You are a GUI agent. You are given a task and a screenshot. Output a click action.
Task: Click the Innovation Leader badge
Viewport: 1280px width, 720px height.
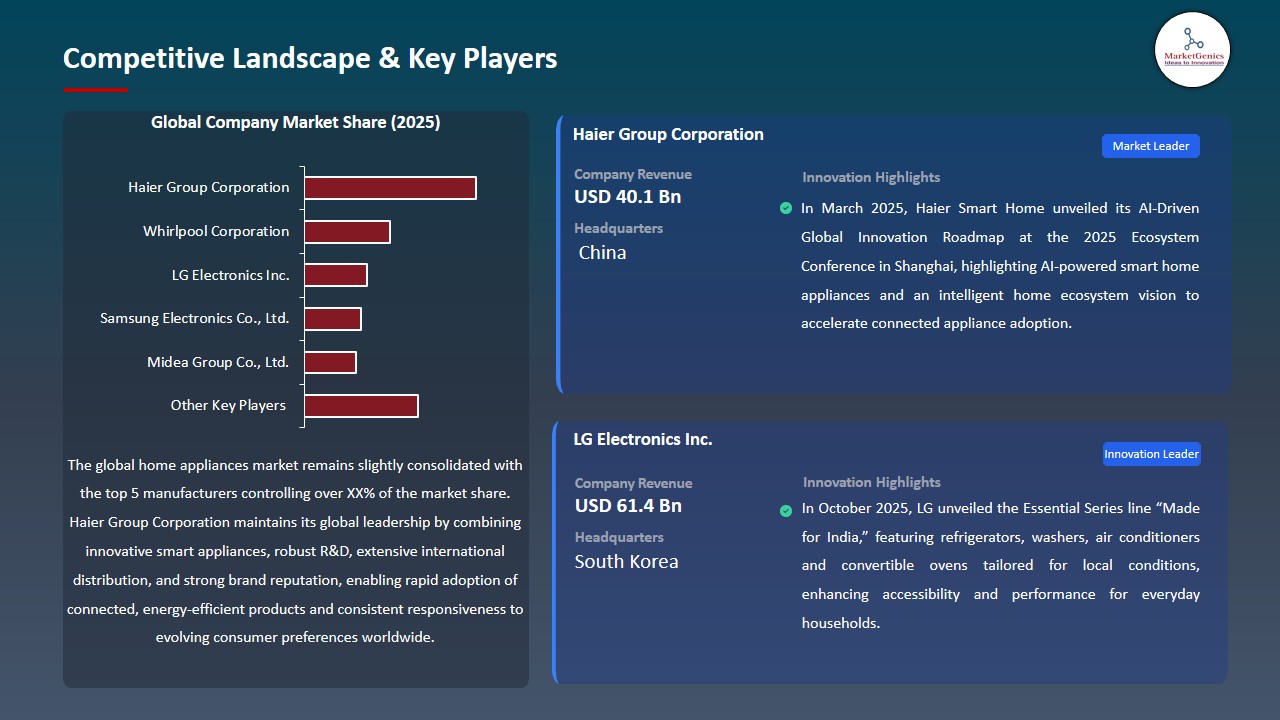(x=1151, y=453)
